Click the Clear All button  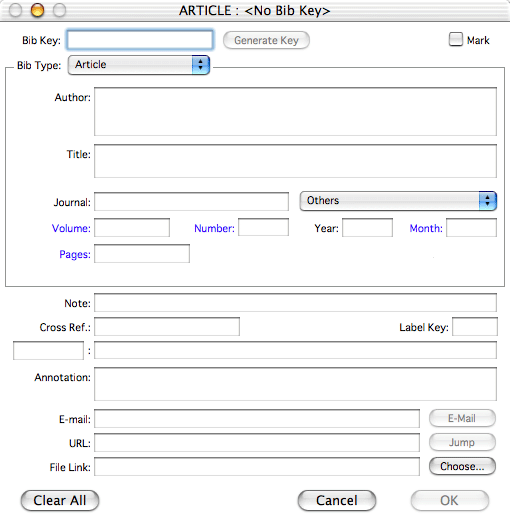click(60, 500)
